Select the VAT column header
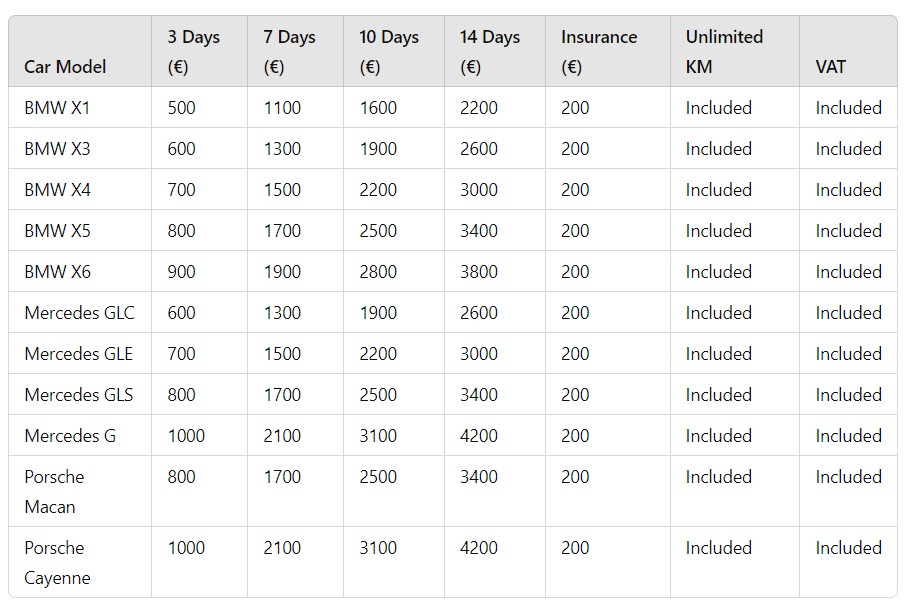 point(830,67)
